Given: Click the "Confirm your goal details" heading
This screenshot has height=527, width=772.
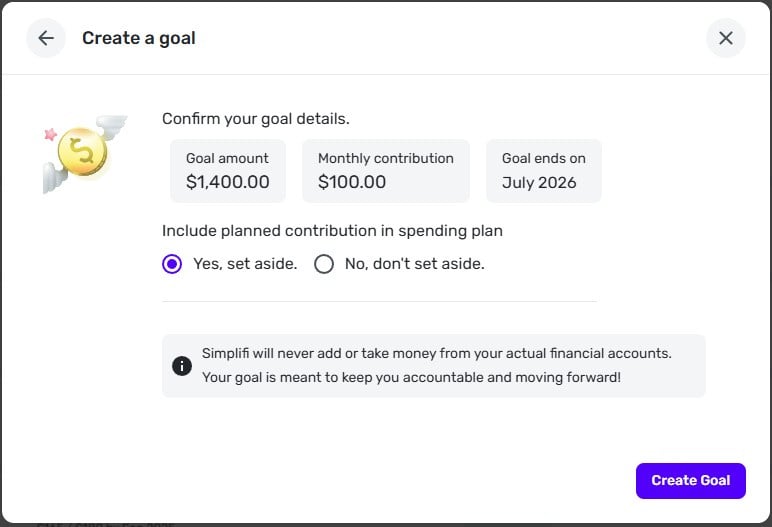Looking at the screenshot, I should point(256,118).
